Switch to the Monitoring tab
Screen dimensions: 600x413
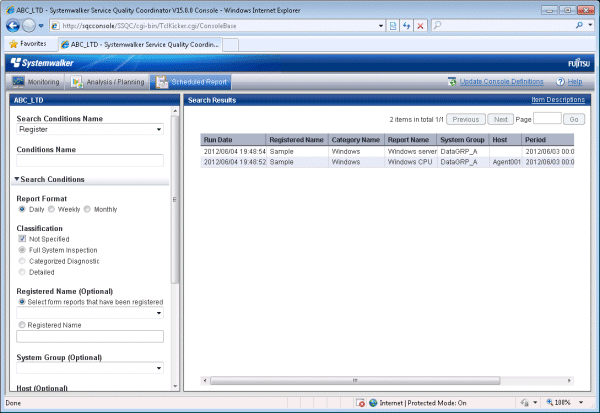(x=36, y=82)
